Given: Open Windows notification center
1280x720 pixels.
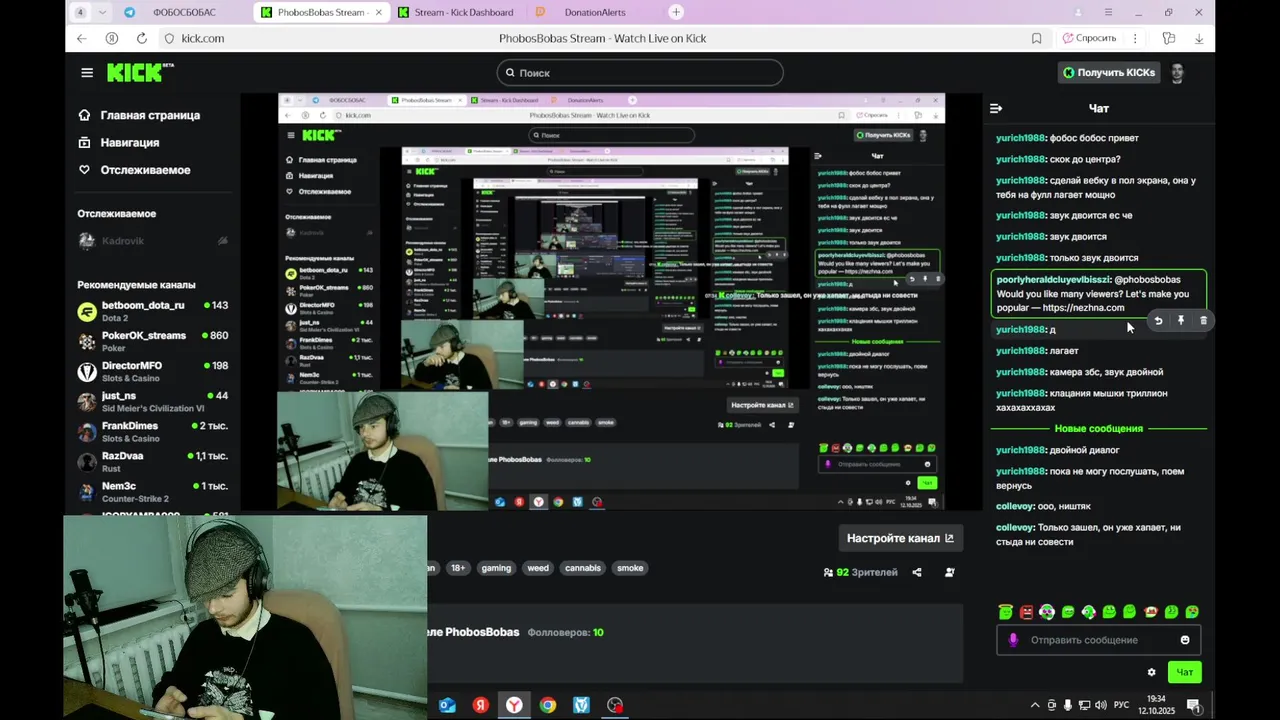Looking at the screenshot, I should [x=1193, y=705].
